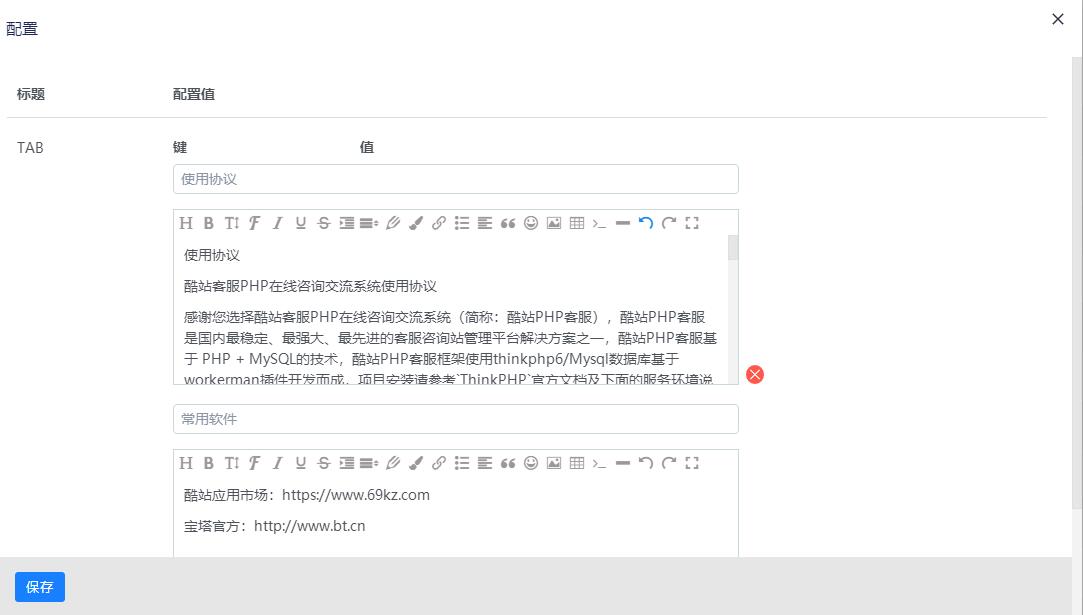Open font family menu in second editor
Image resolution: width=1083 pixels, height=615 pixels.
[x=255, y=463]
